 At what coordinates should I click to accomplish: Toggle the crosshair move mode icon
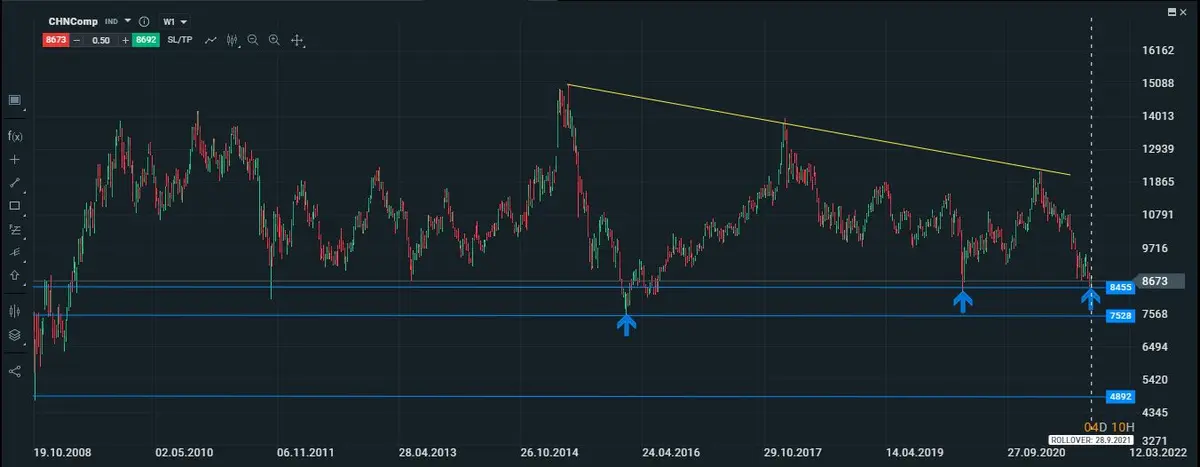click(297, 40)
